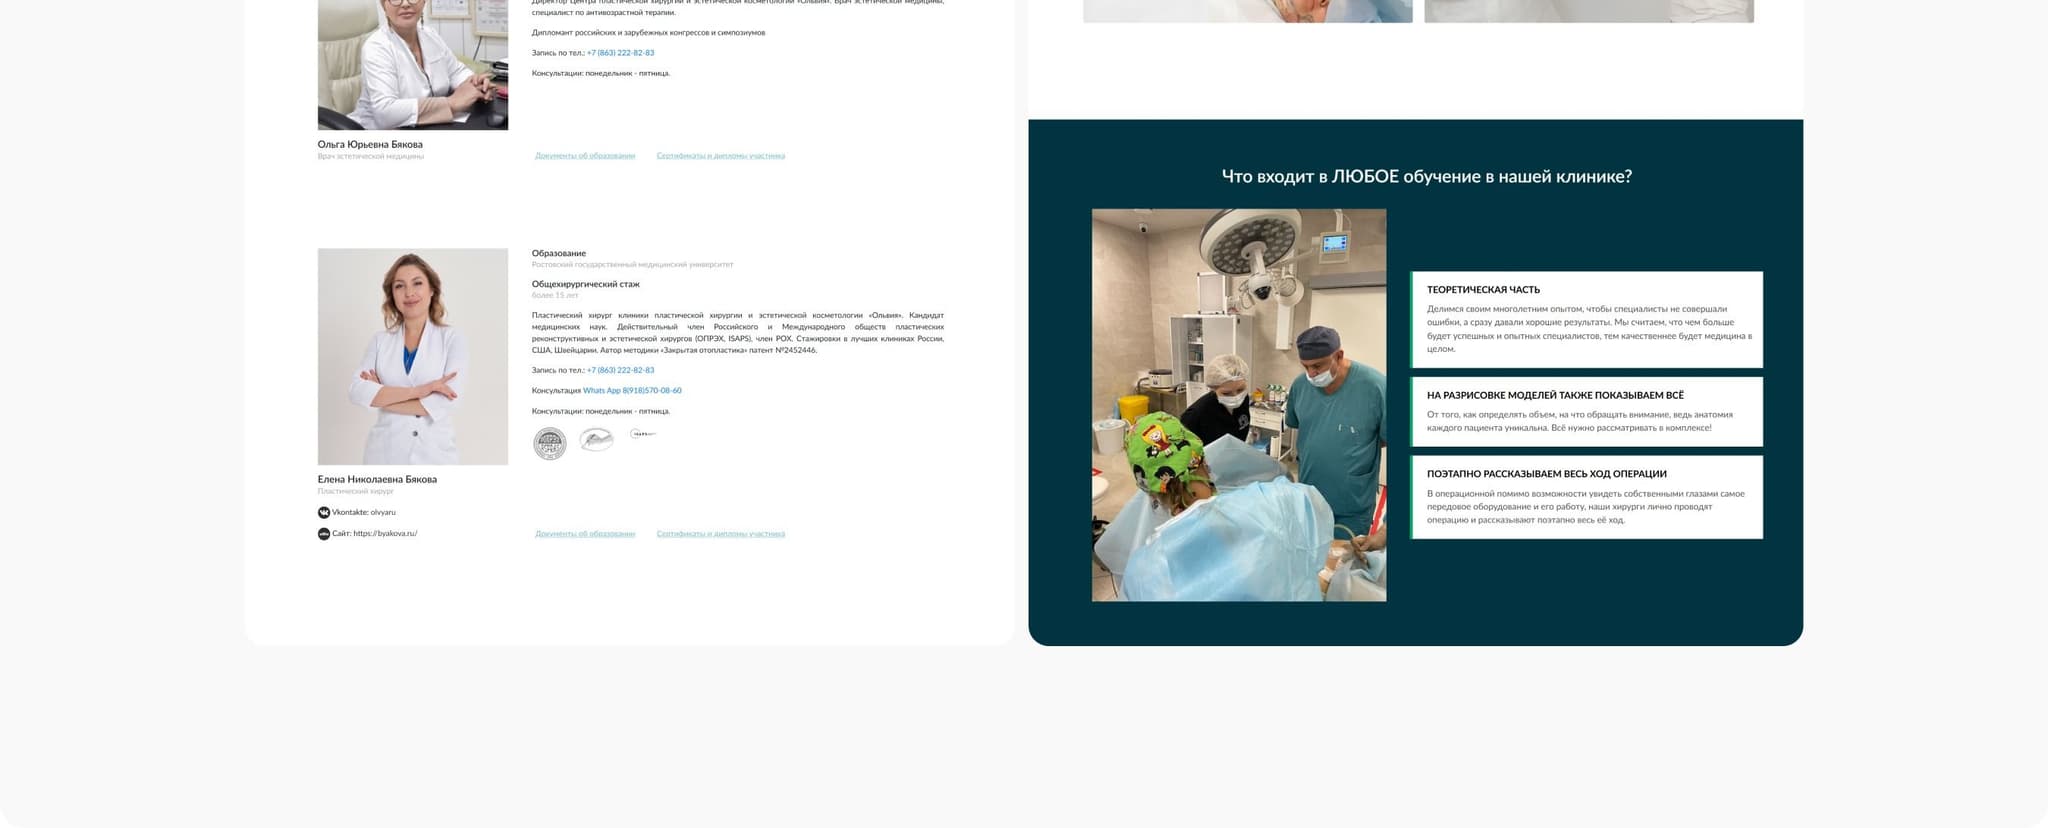
Task: Select the ПОЭТАПНО РАССКАЗЫВАЕМ ВЕСЬ ХОД ОПЕРАЦИИ card
Action: point(1586,497)
